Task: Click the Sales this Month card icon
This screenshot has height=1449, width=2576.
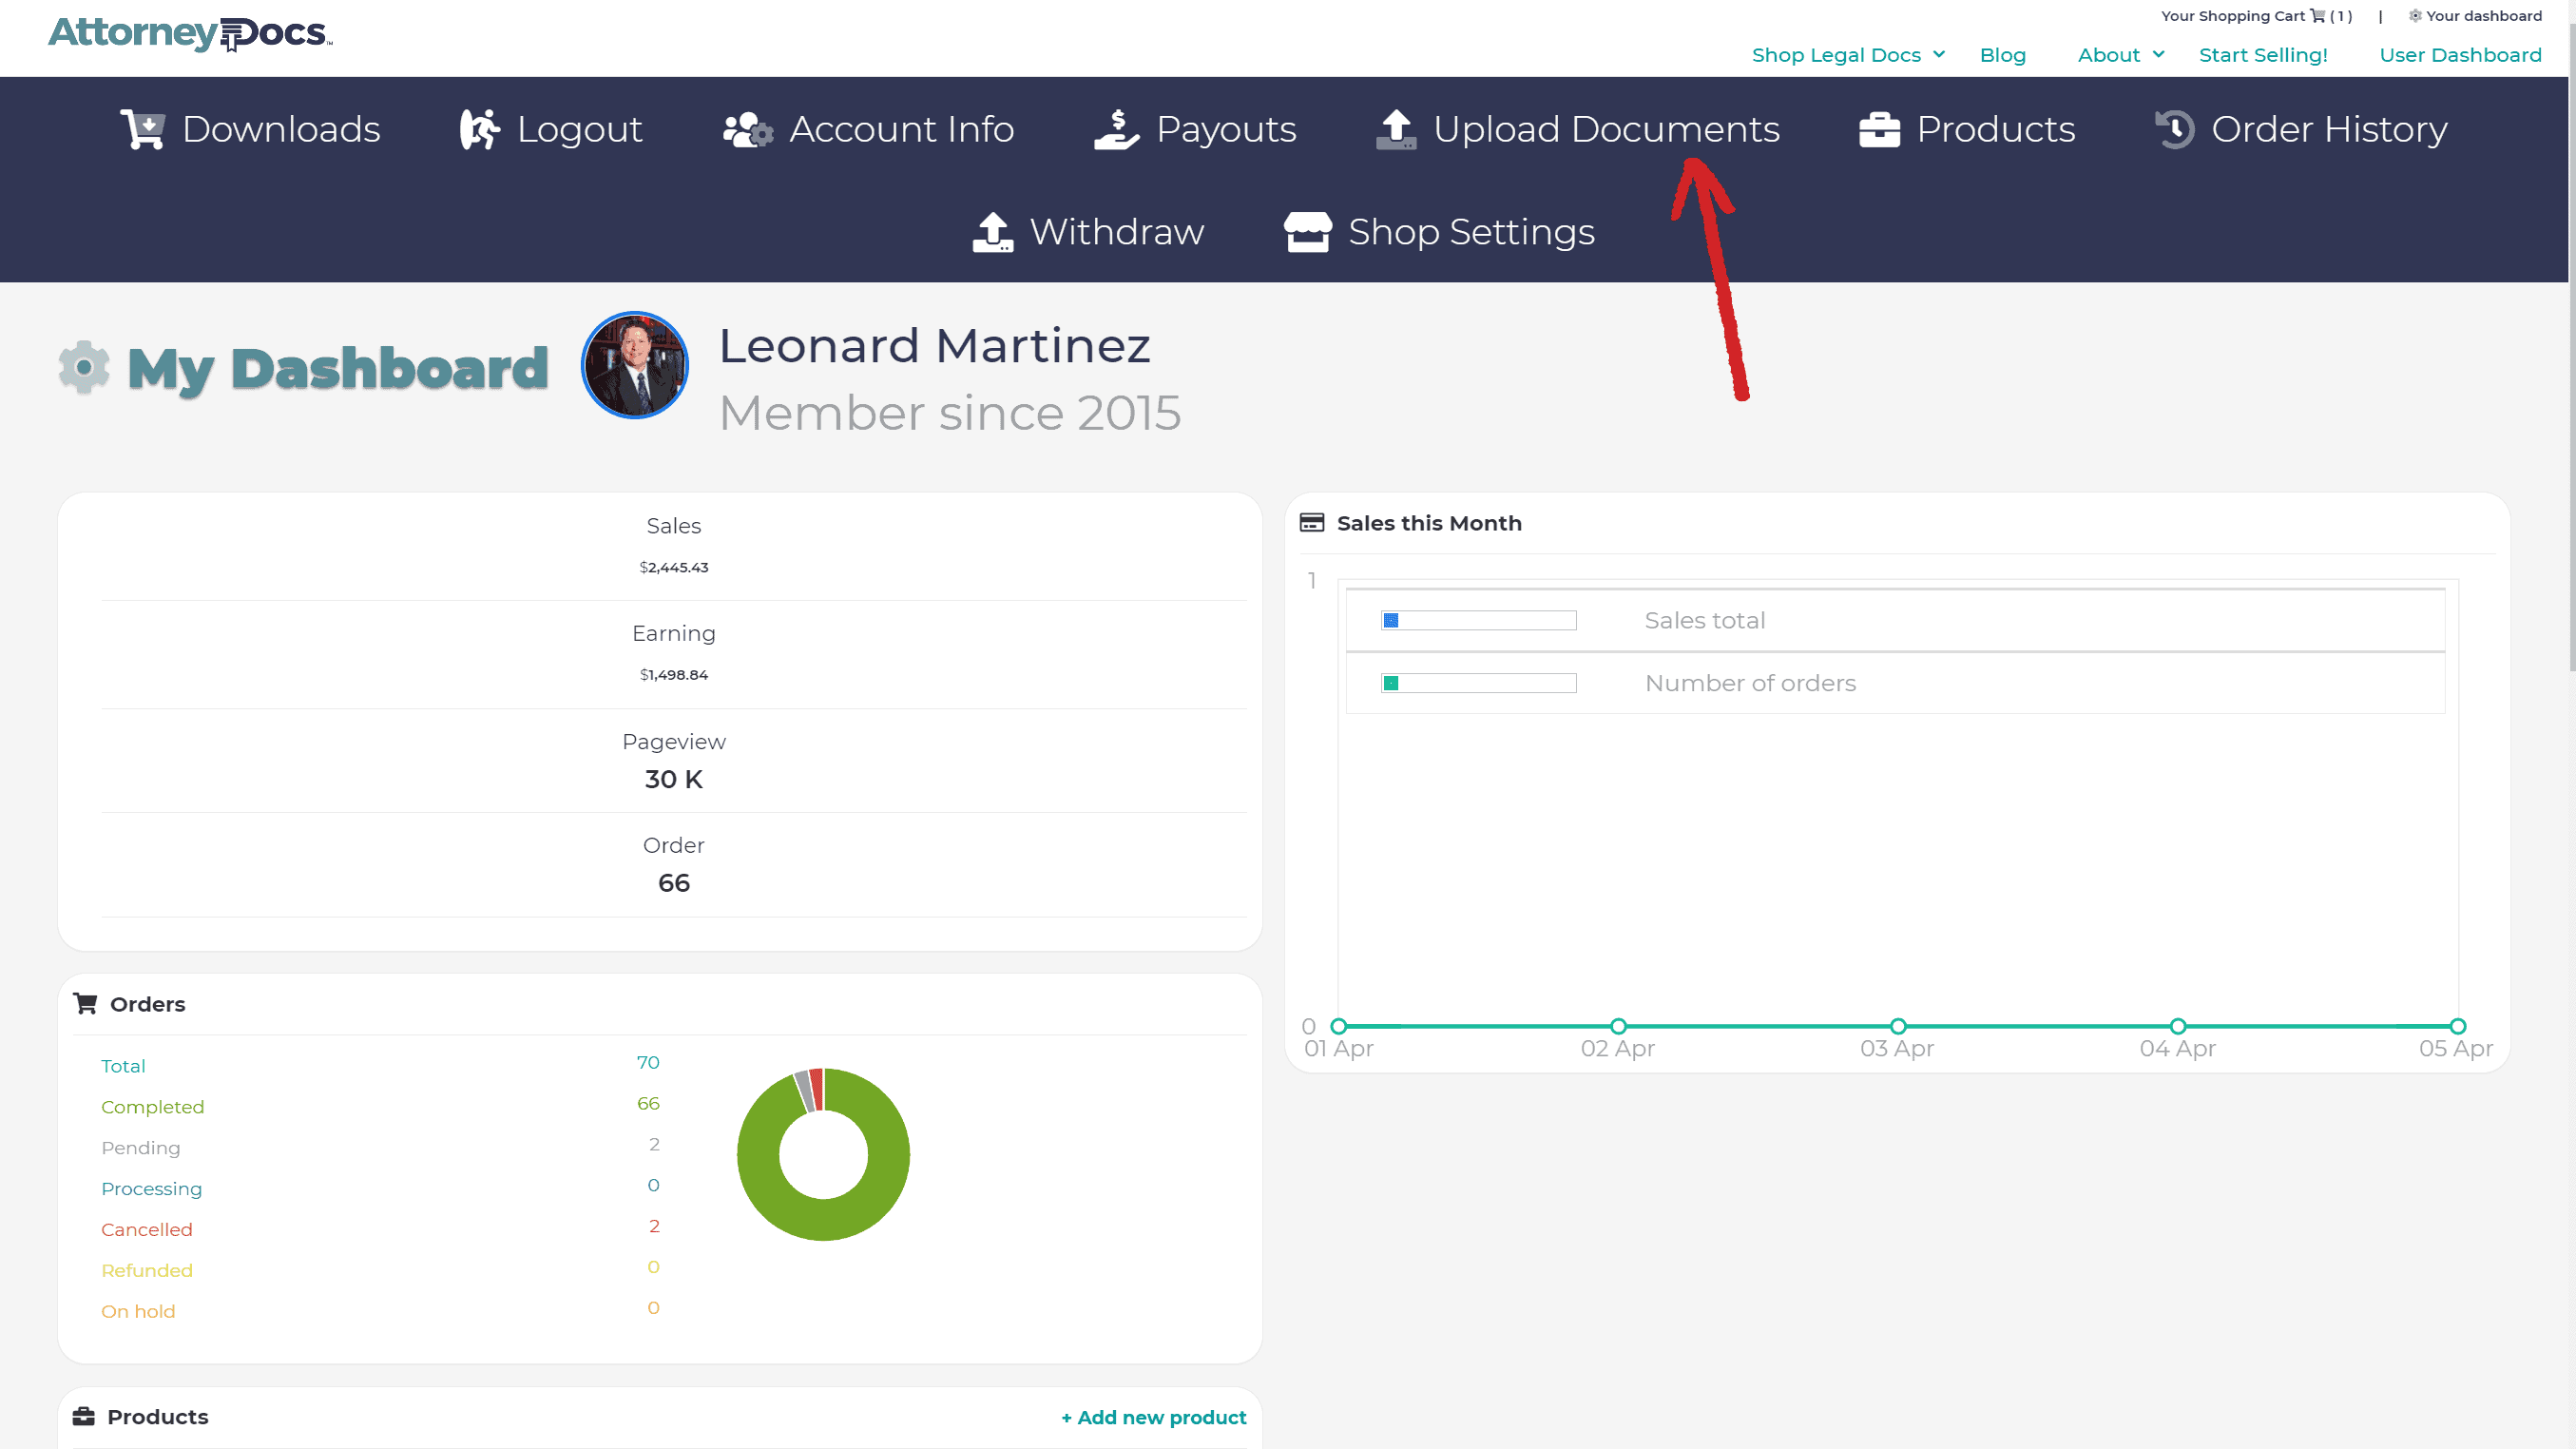Action: 1311,523
